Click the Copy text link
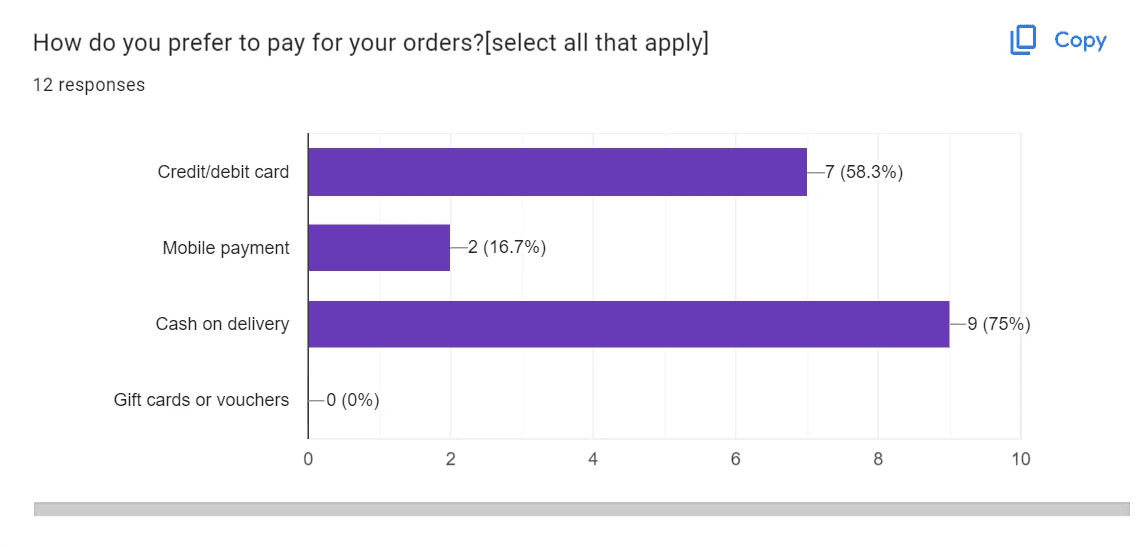 pos(1080,41)
